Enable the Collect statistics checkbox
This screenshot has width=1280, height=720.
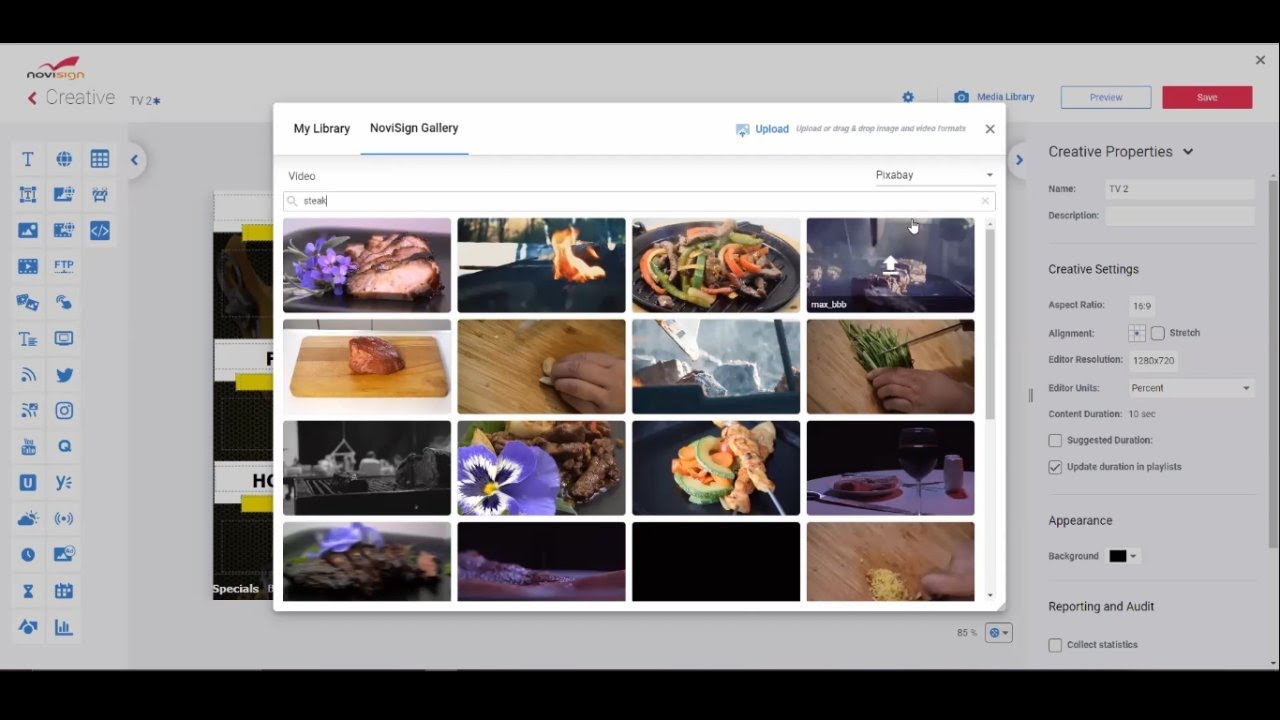coord(1055,645)
